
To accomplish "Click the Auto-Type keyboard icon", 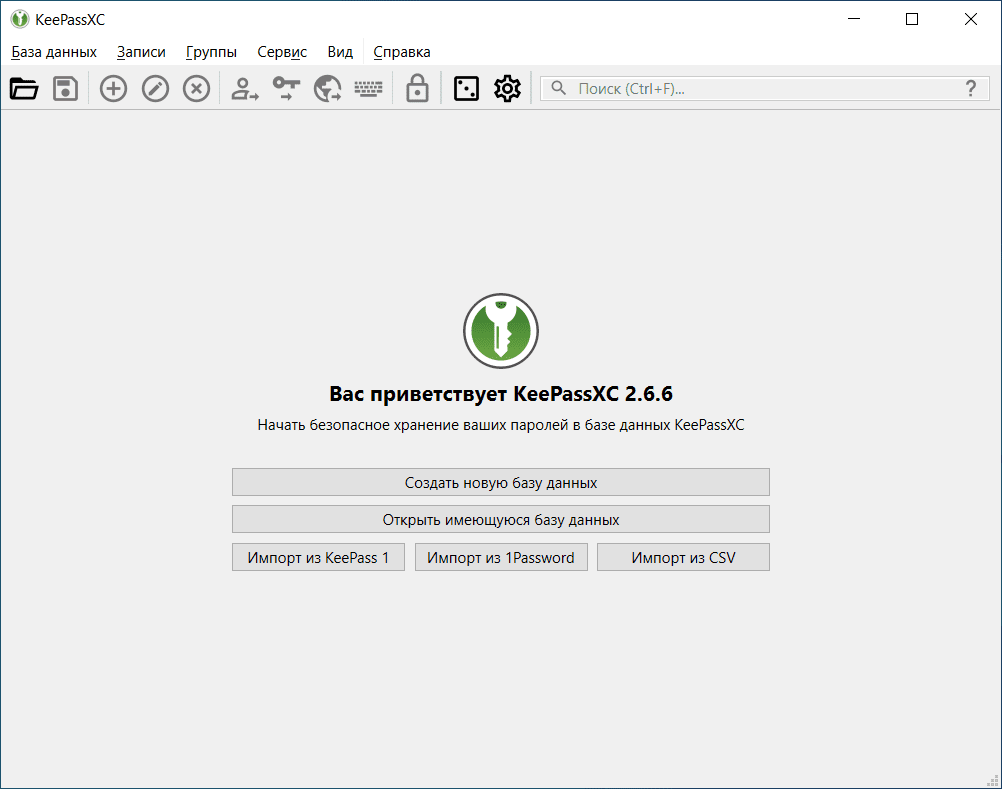I will click(369, 89).
